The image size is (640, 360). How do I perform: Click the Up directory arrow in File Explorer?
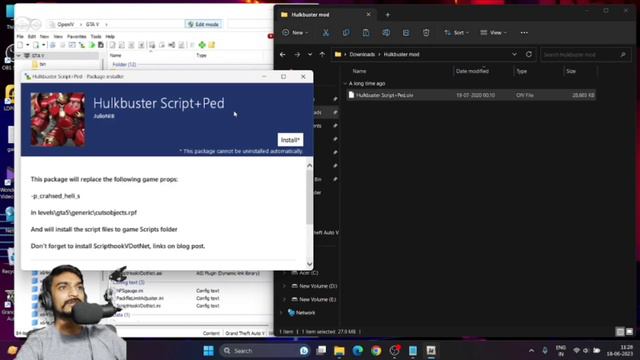(x=322, y=54)
